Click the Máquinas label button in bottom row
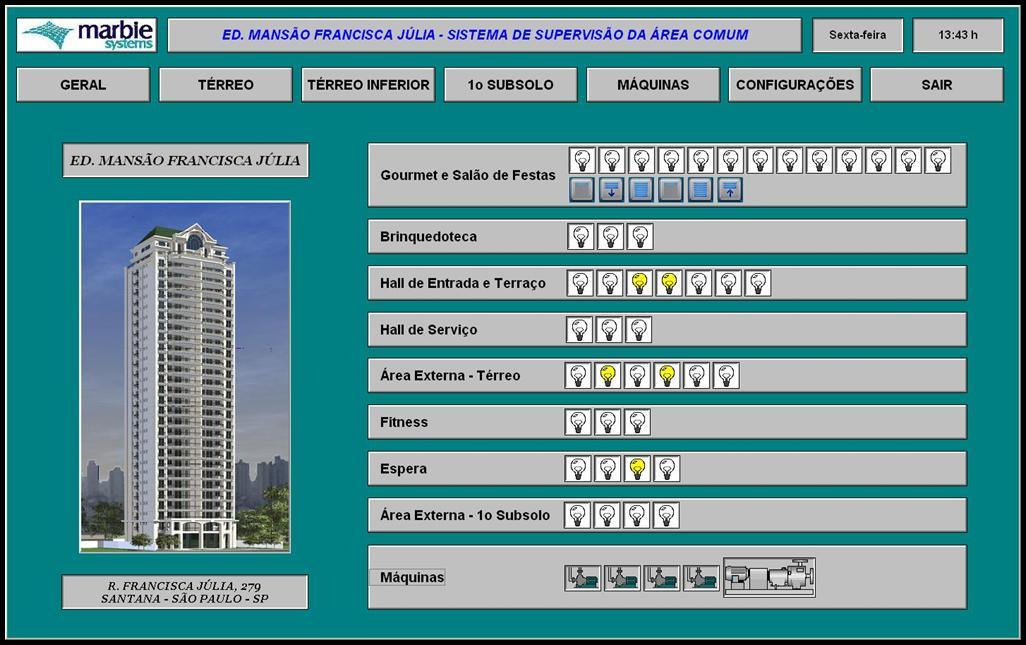Screen dimensions: 1026x645 (408, 578)
